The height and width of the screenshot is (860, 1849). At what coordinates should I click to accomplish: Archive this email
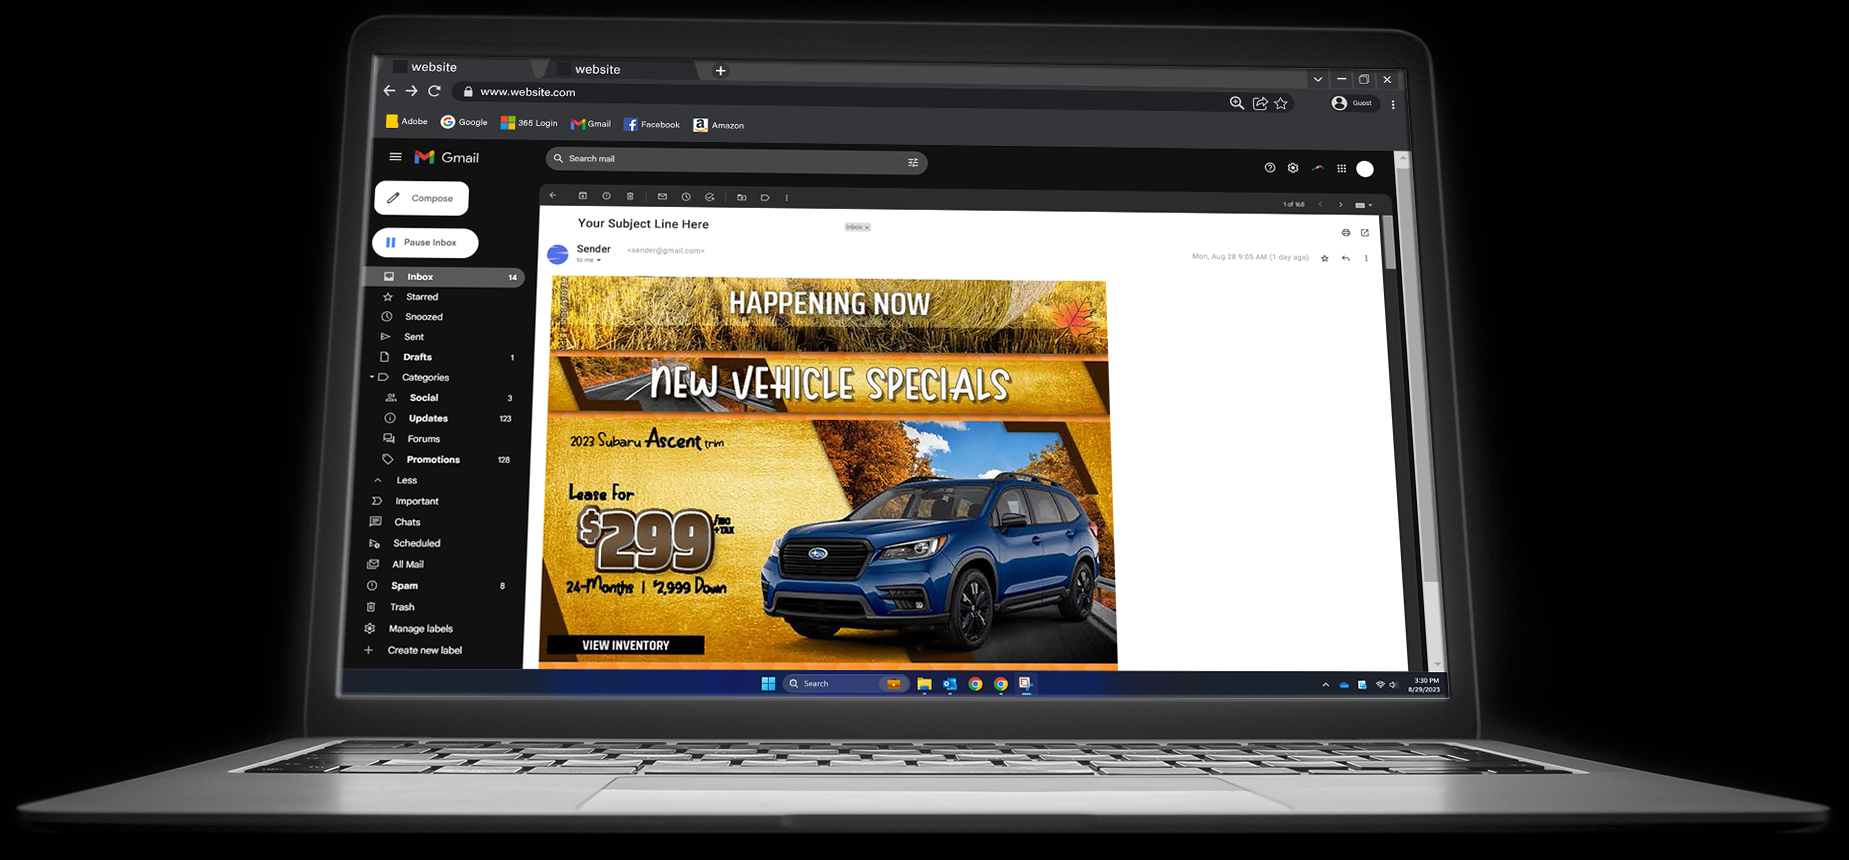click(583, 196)
